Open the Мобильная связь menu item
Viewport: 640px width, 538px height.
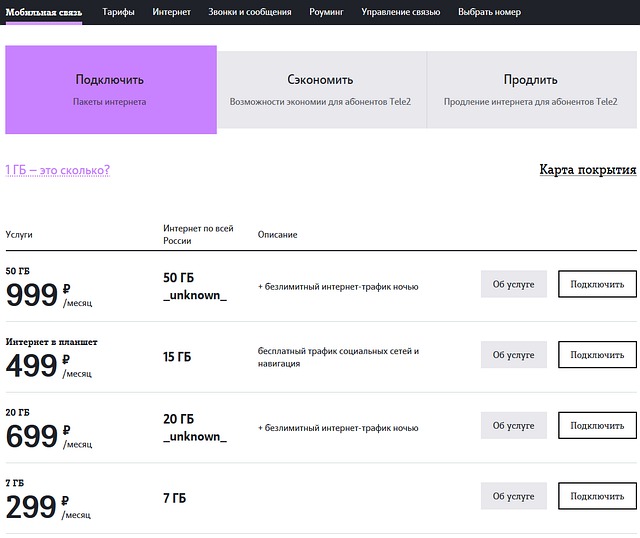point(44,12)
